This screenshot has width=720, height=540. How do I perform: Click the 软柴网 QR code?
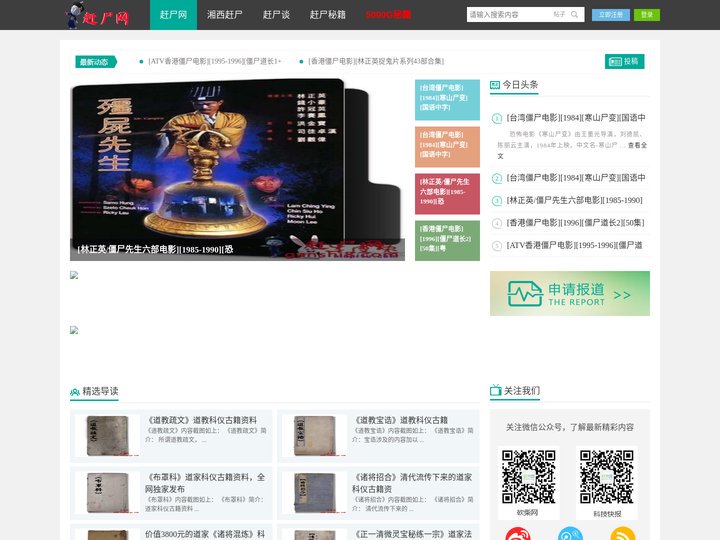[529, 477]
